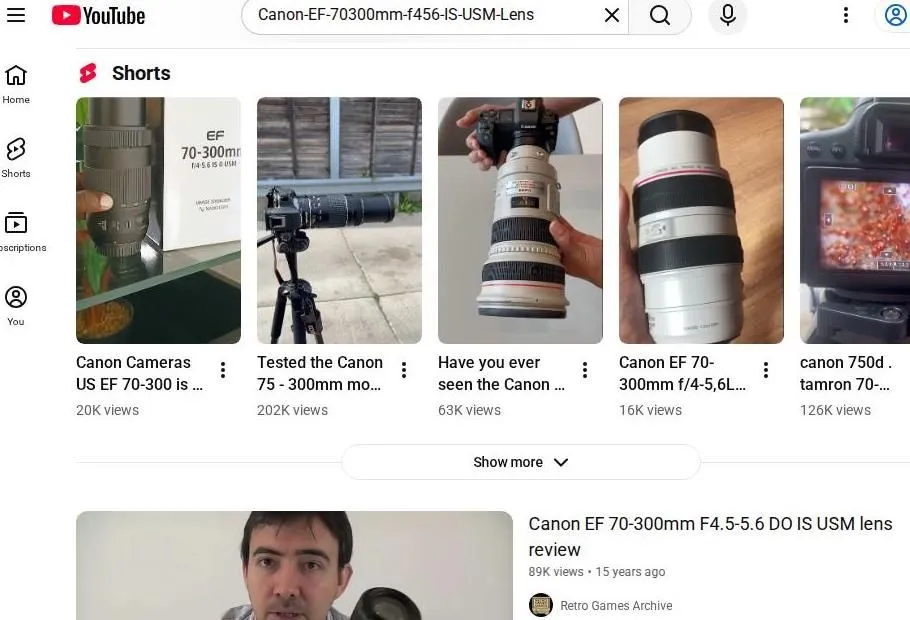This screenshot has width=910, height=620.
Task: Start voice search with microphone
Action: point(728,15)
